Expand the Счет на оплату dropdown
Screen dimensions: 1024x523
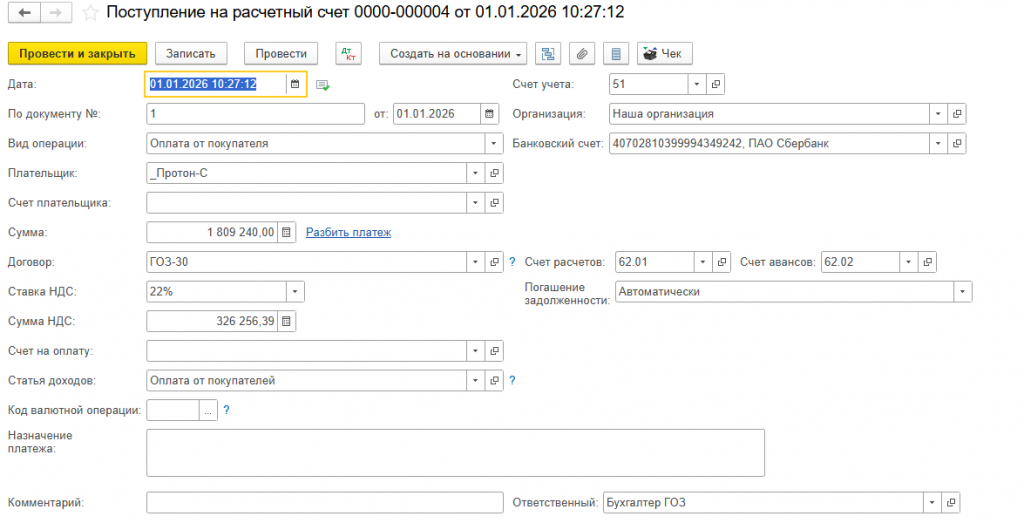point(475,351)
